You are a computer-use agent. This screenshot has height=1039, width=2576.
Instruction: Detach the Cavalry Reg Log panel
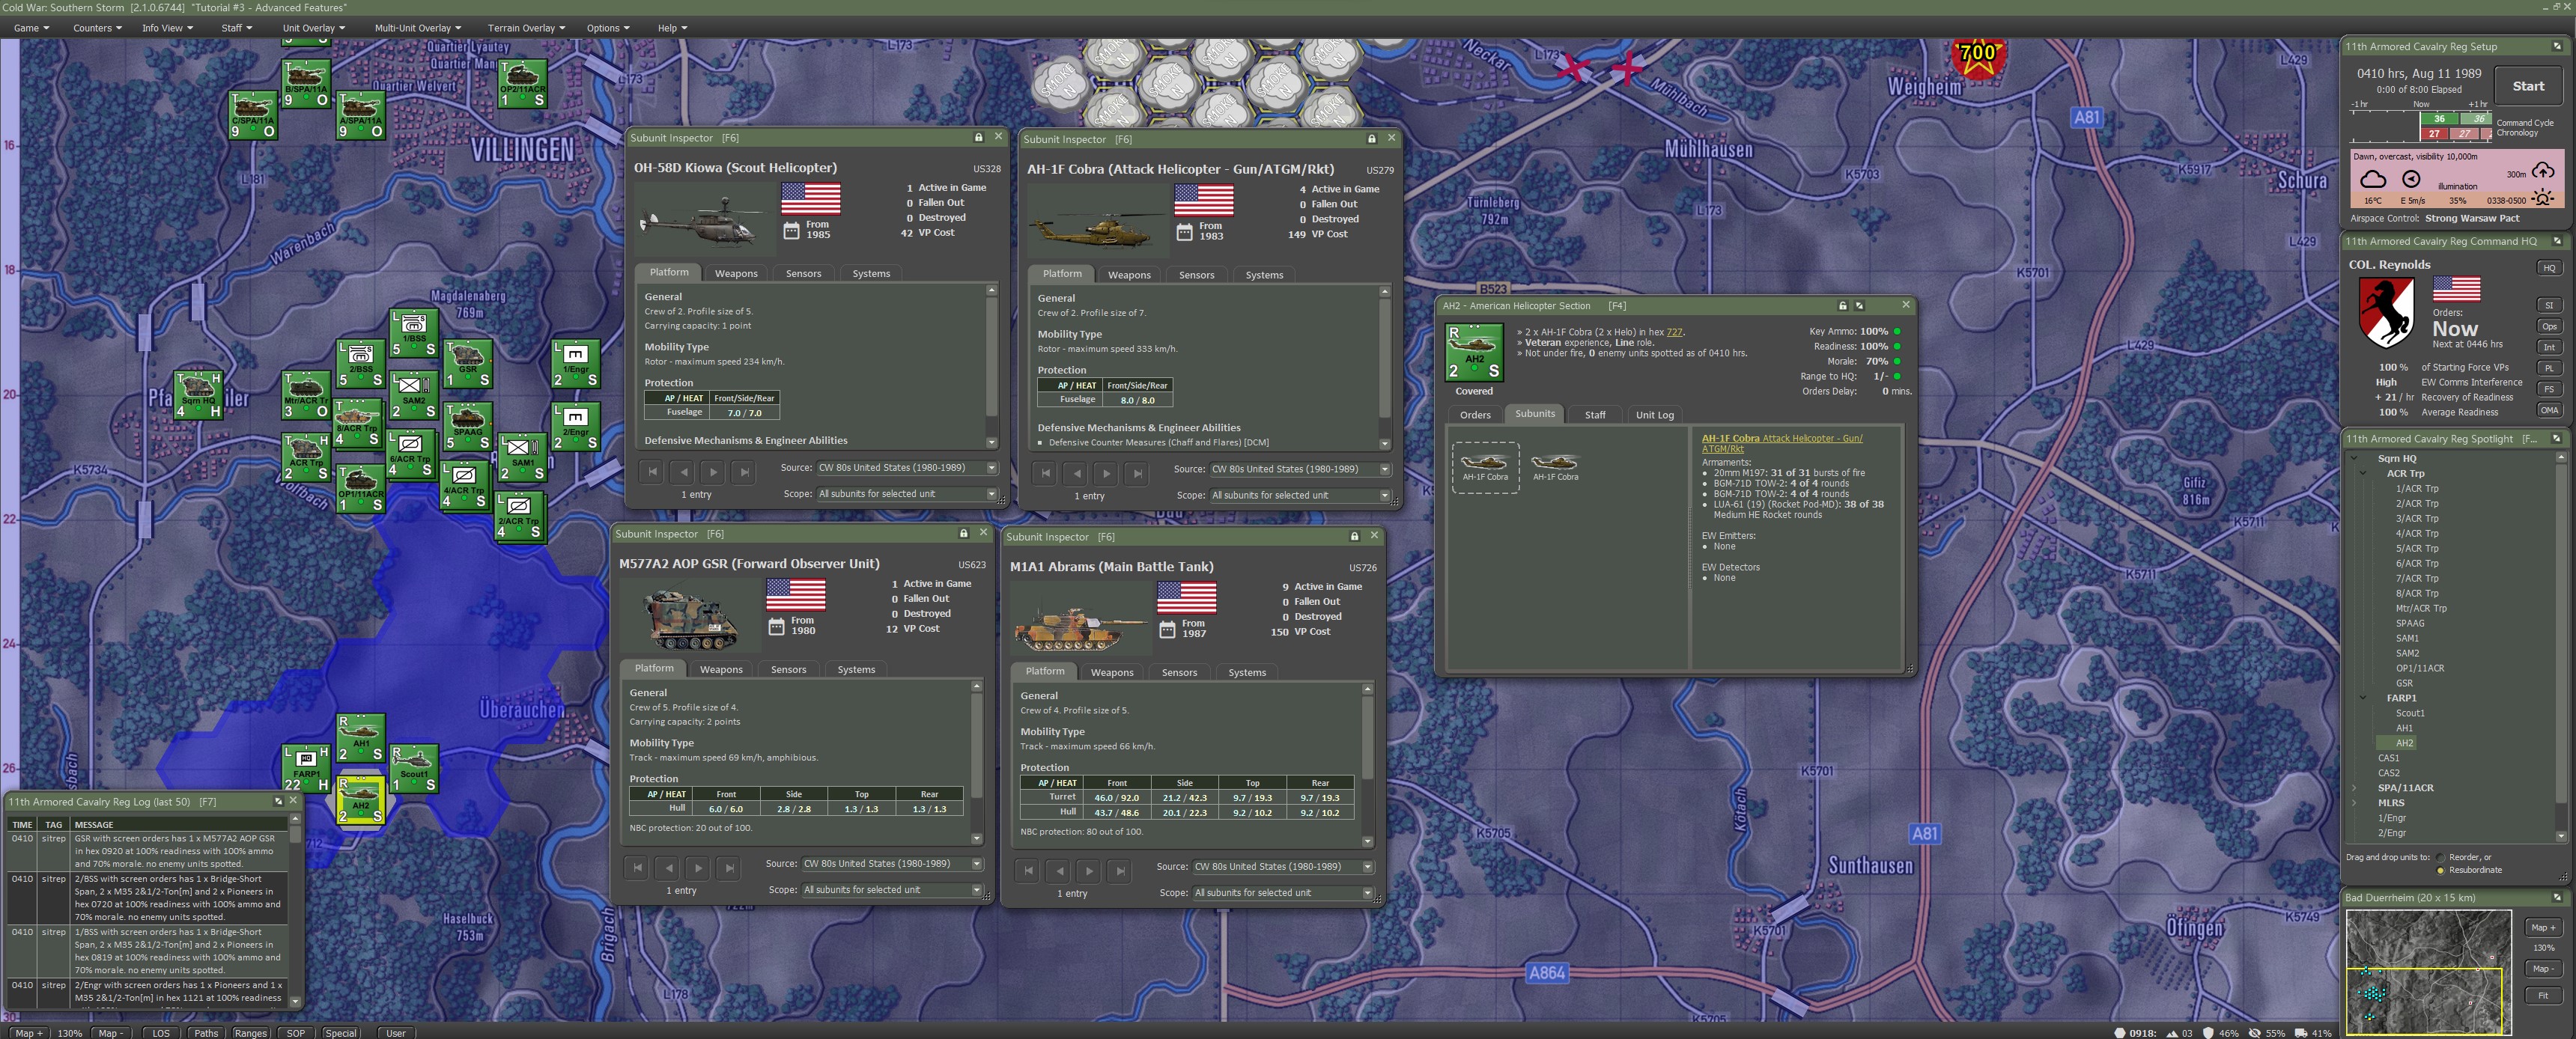pyautogui.click(x=278, y=801)
